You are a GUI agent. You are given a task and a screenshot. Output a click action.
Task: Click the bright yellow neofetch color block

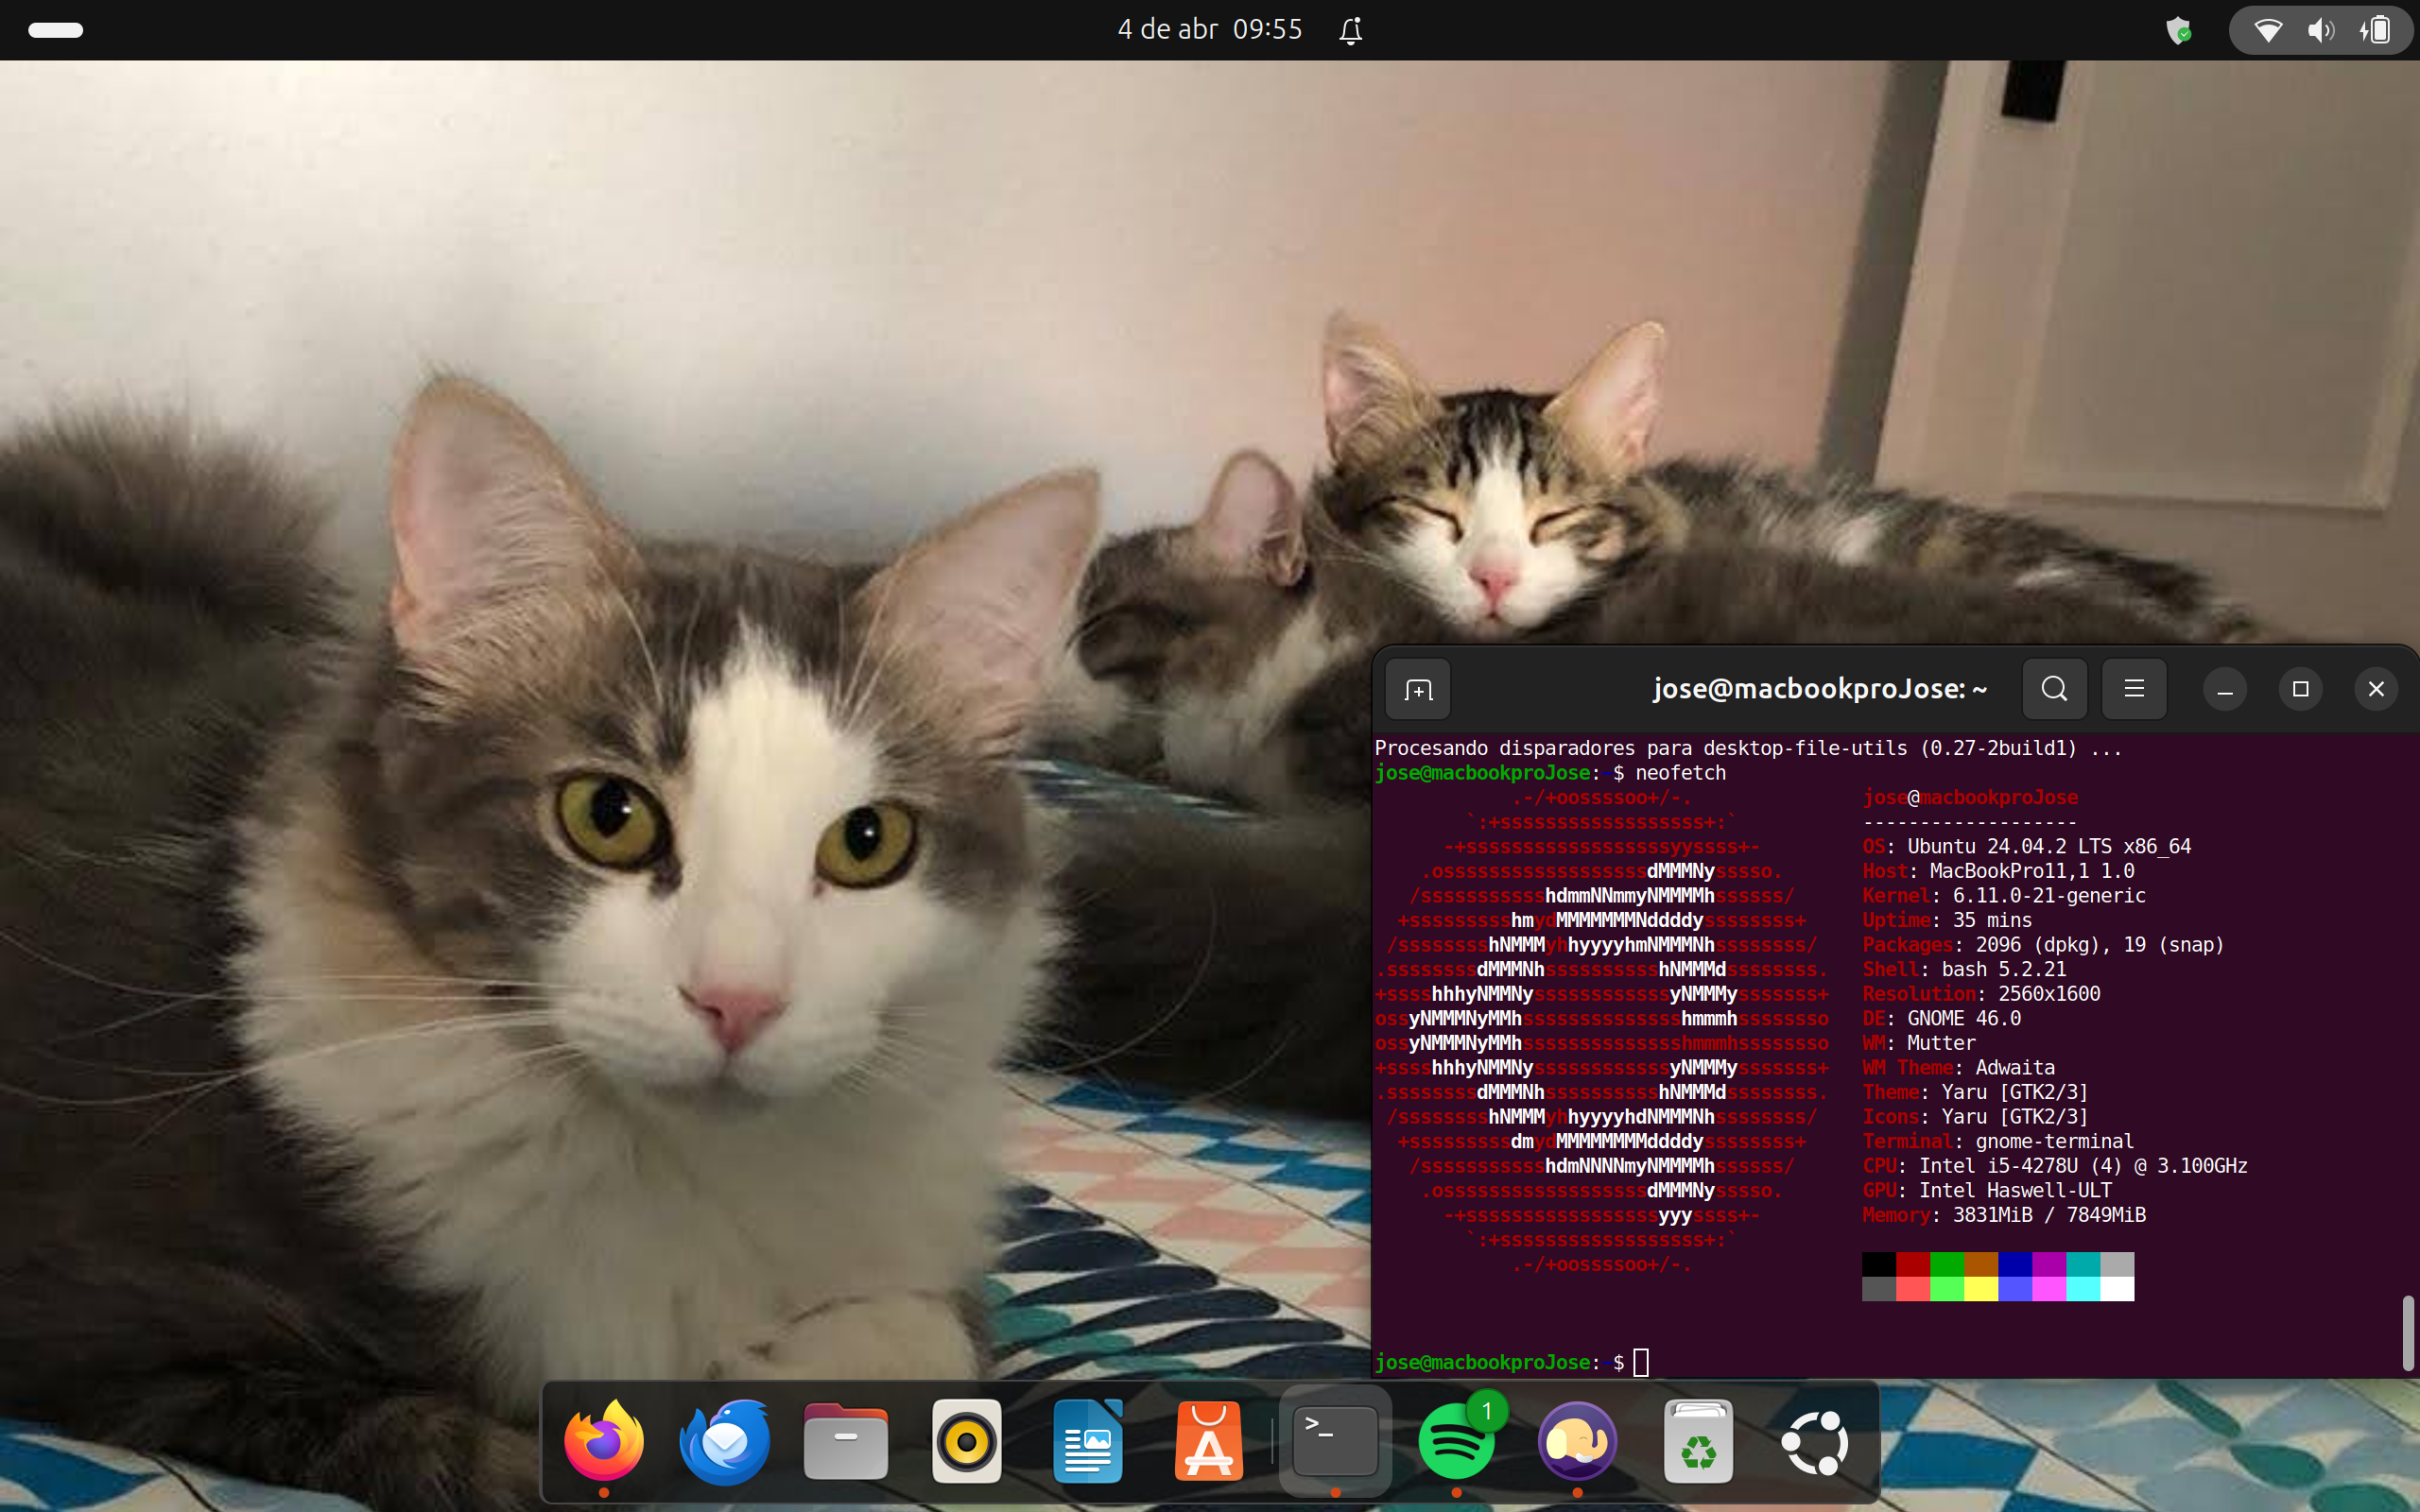pyautogui.click(x=1981, y=1289)
